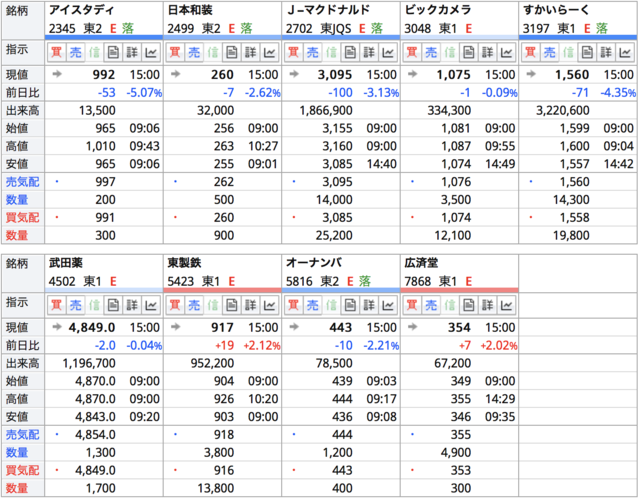Viewport: 640px width, 500px height.
Task: Click the 992 current price of アイスタディ
Action: coord(101,75)
